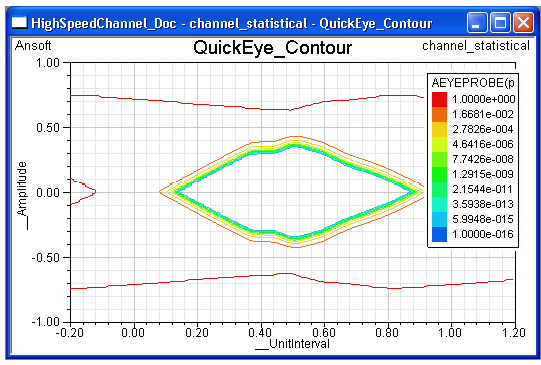Click X-axis tick label 0.40
Viewport: 541px width, 365px height.
click(x=260, y=333)
